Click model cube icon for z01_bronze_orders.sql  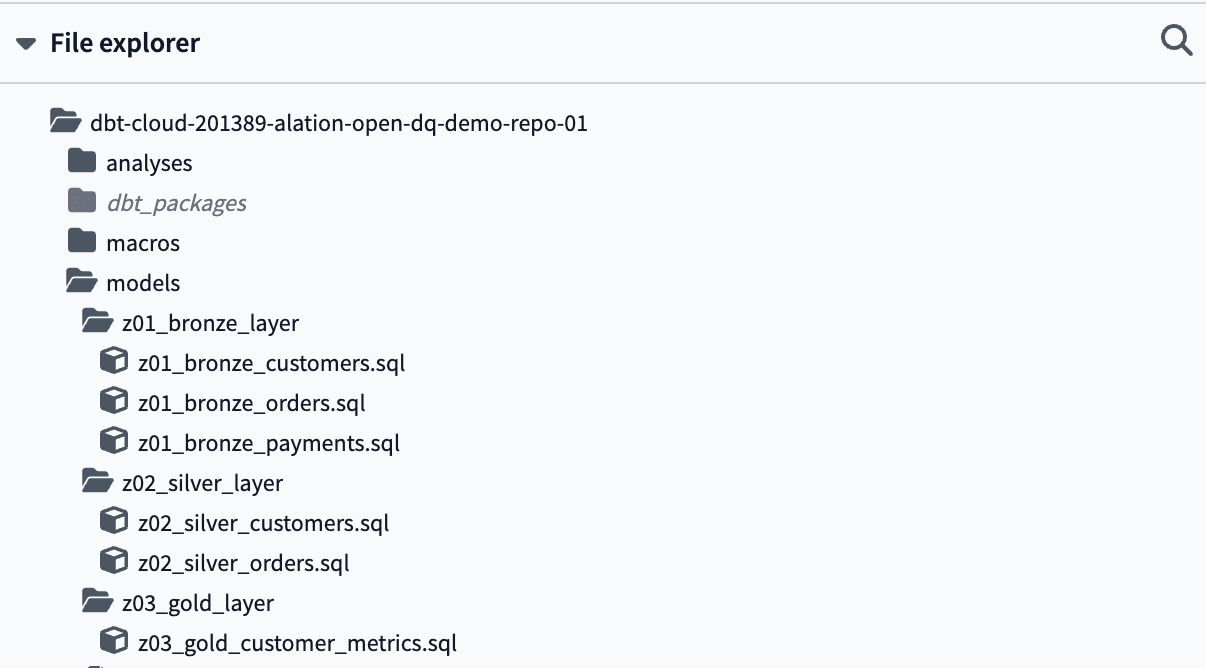114,402
